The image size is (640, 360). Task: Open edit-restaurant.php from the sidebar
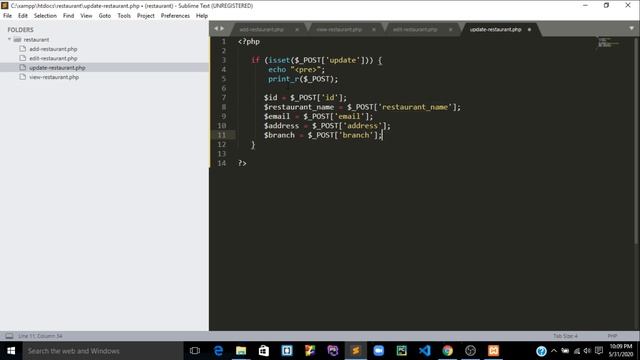53,58
